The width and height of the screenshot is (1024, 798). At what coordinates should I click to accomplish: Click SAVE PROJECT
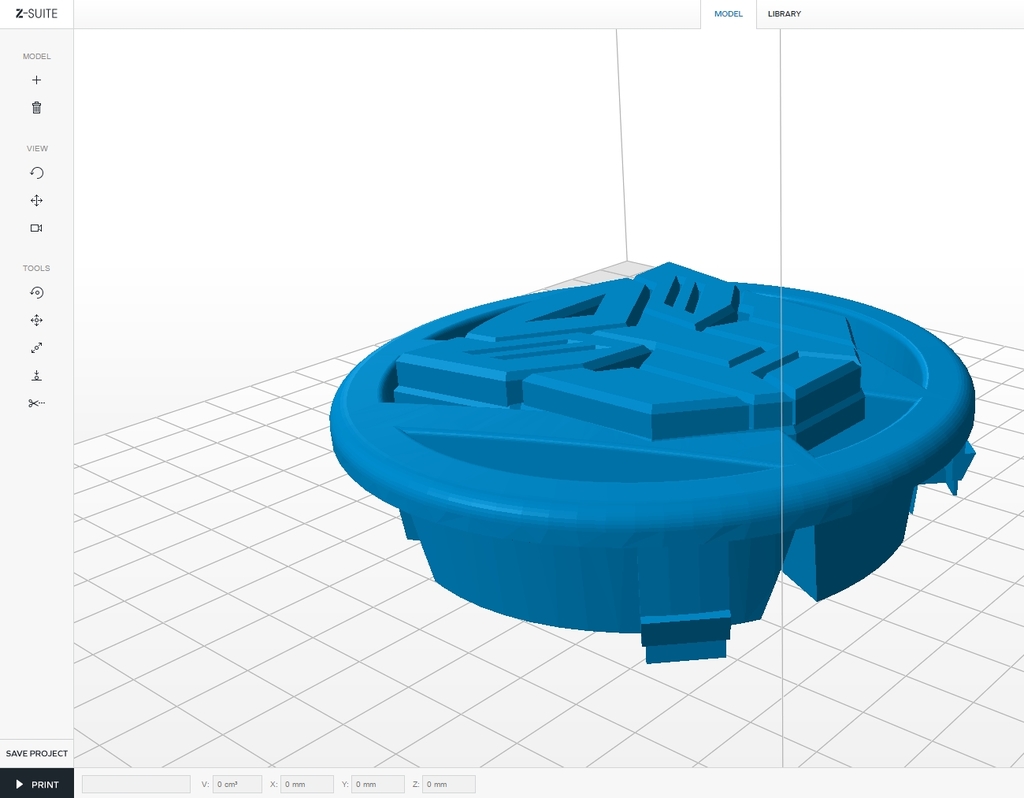coord(36,753)
